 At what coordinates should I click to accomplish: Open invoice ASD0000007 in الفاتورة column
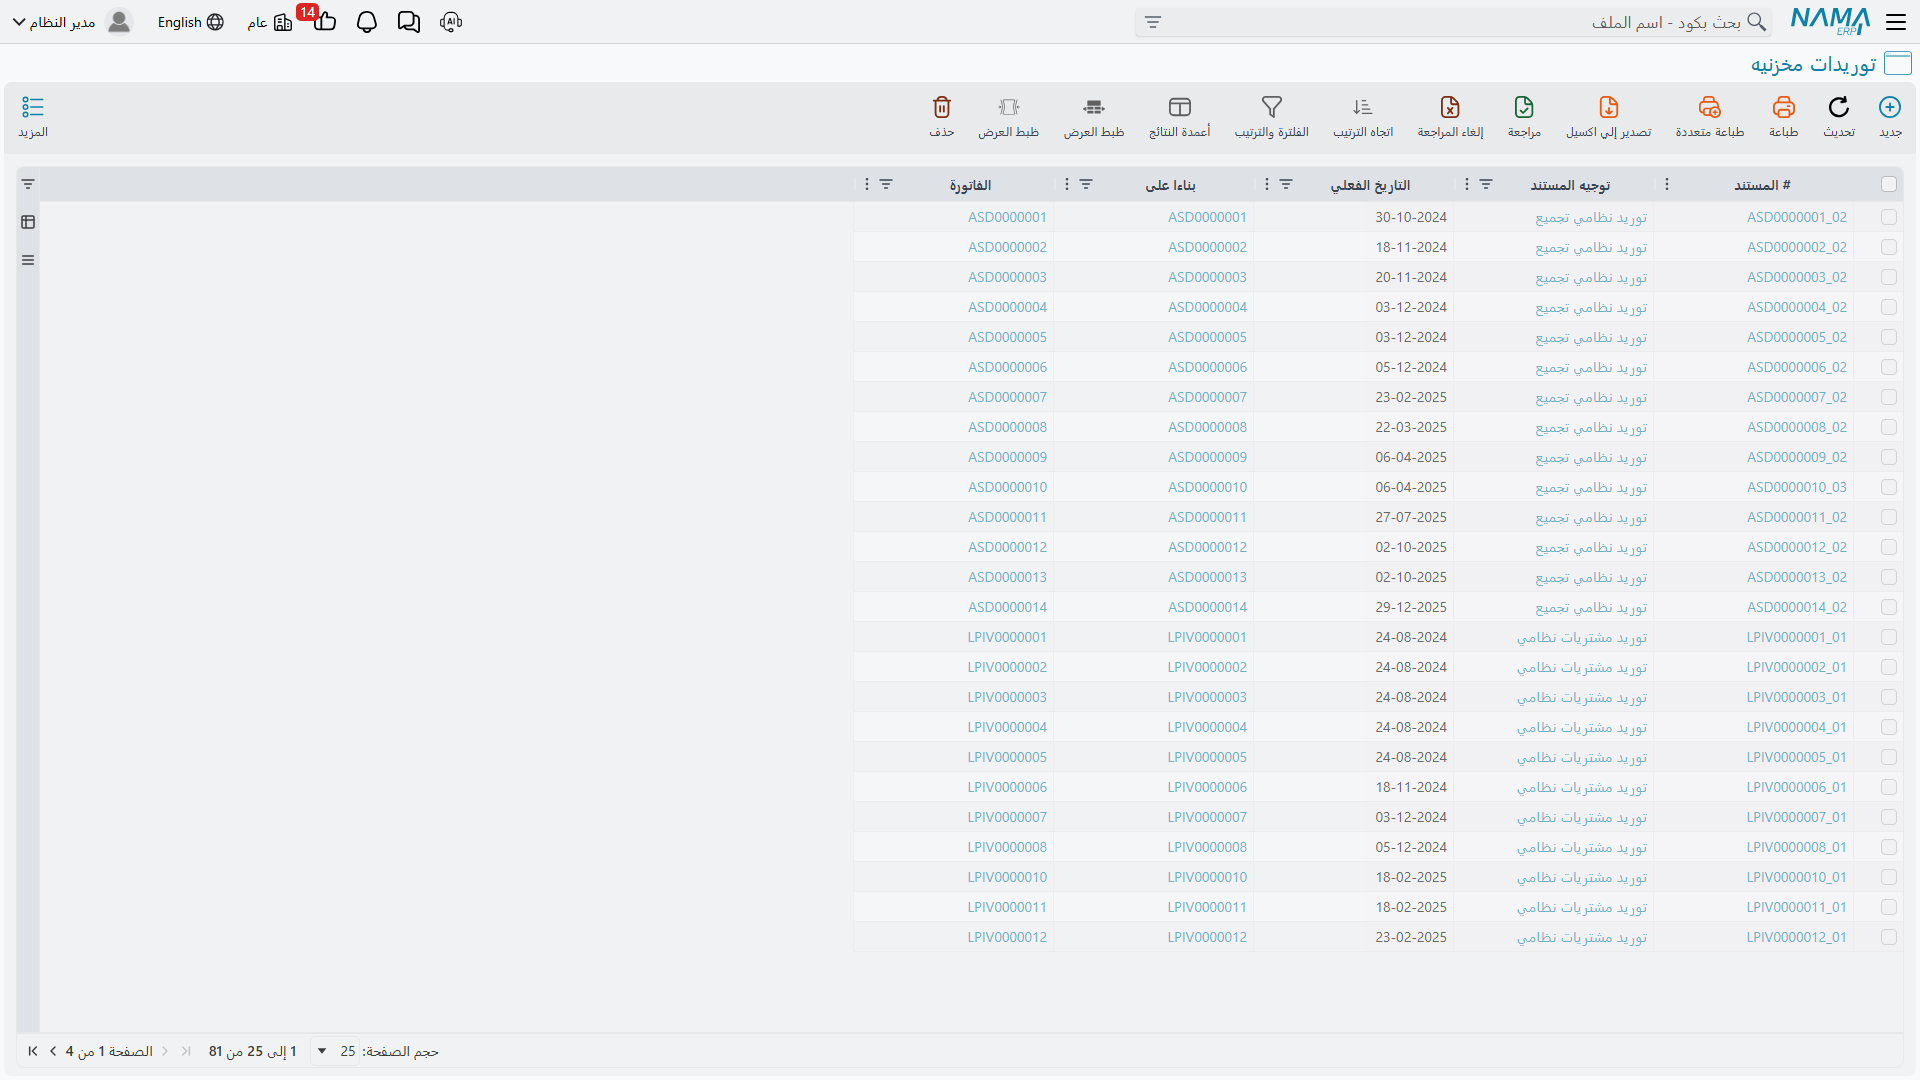tap(1007, 397)
